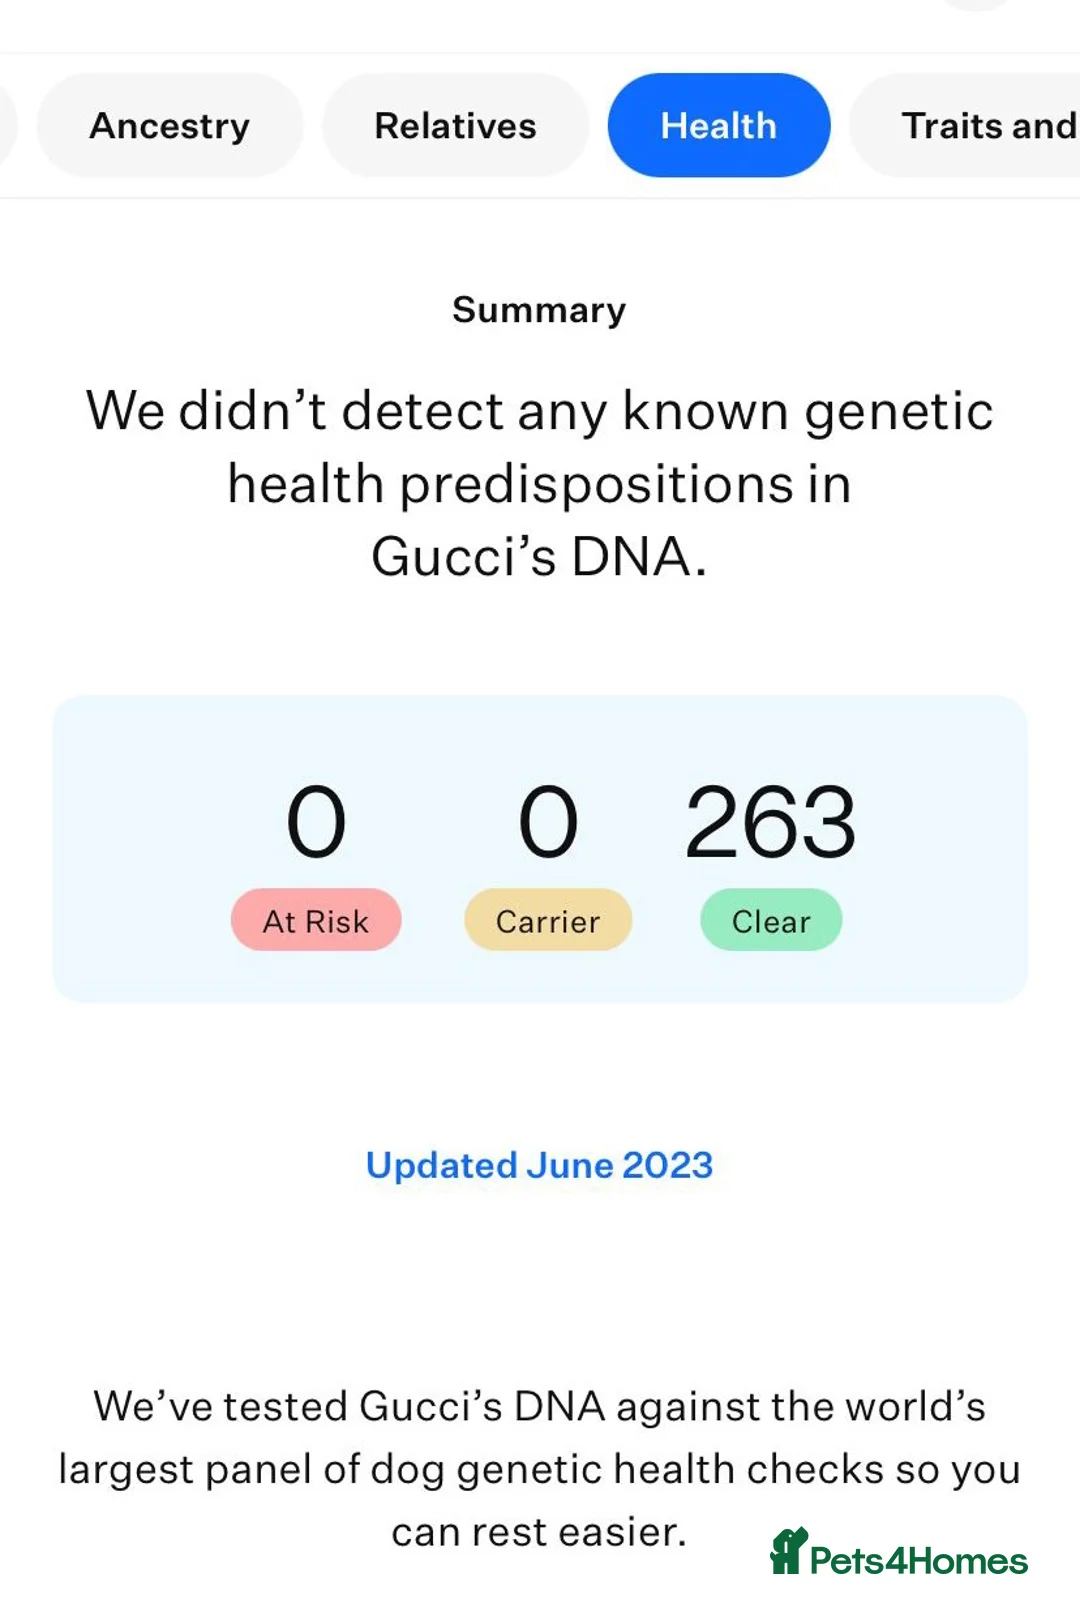Switch to the Ancestry tab

point(168,124)
